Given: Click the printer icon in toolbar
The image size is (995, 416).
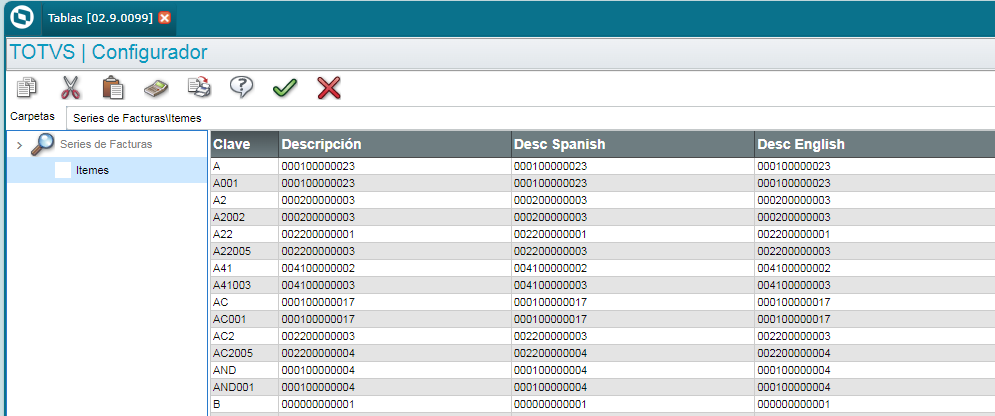Looking at the screenshot, I should click(199, 88).
